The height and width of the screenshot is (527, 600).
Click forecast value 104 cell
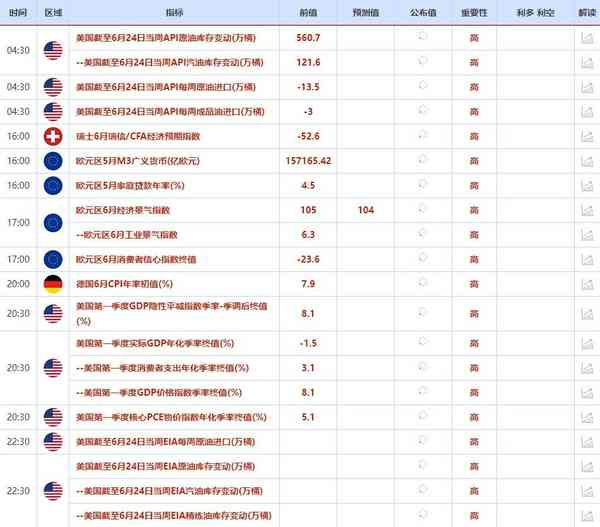pyautogui.click(x=366, y=210)
